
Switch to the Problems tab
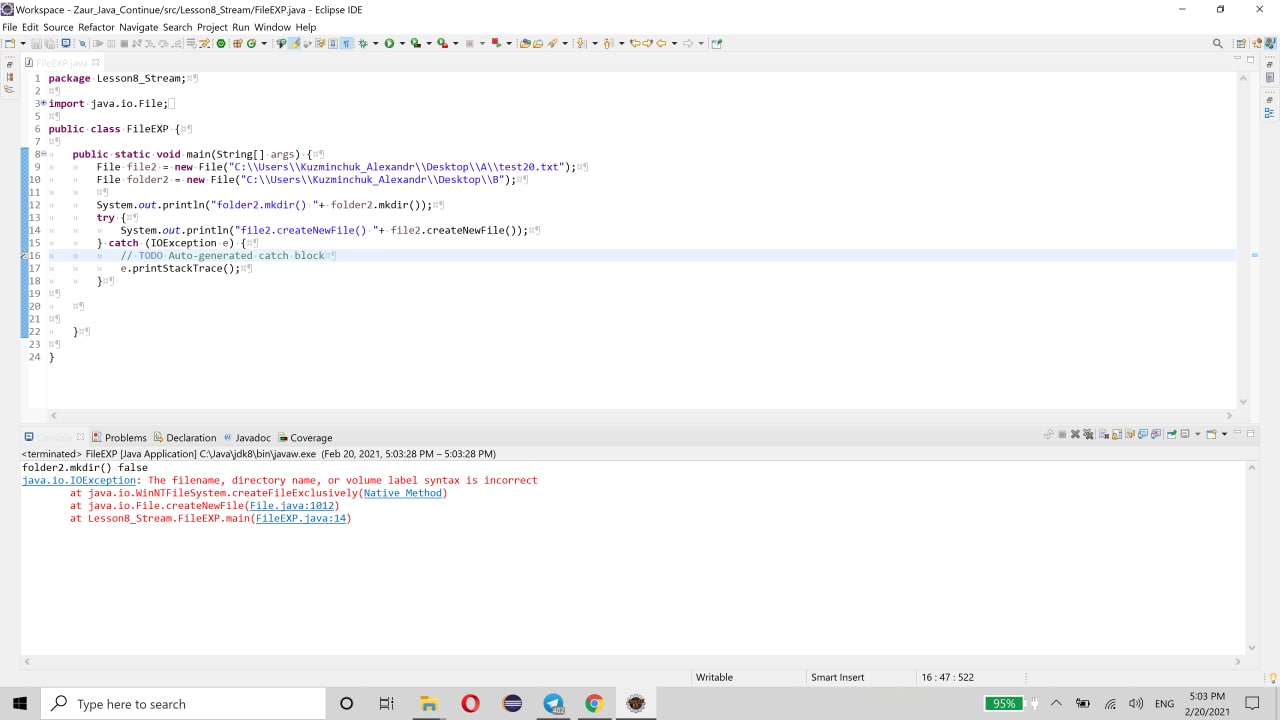[119, 437]
